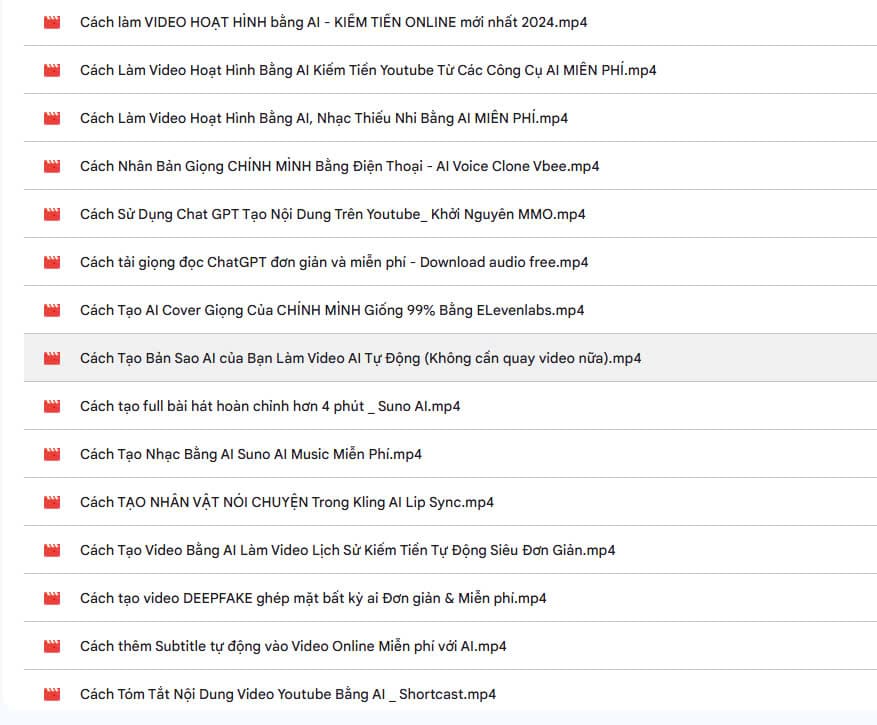Open full bài hát hơn 4 phút Suno file

tap(270, 406)
